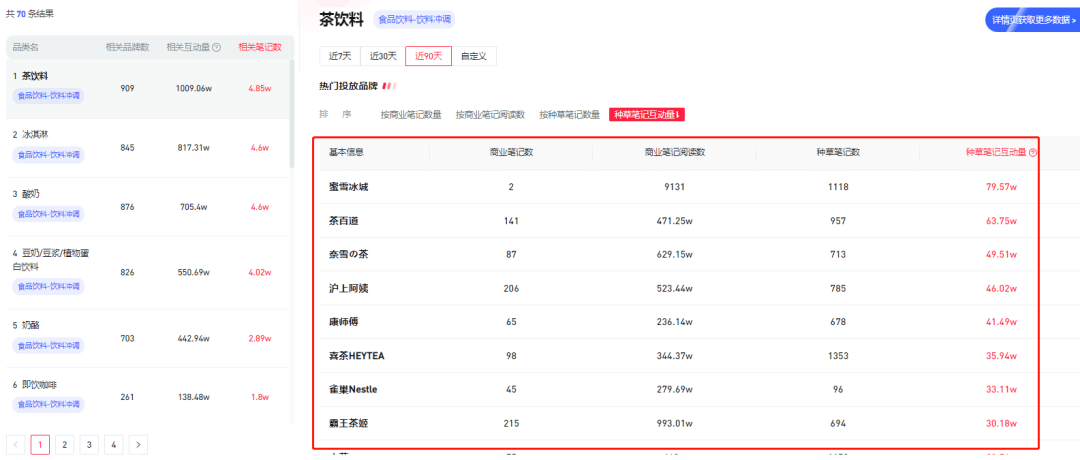
Task: Open the 自定义 custom date range
Action: pos(474,56)
